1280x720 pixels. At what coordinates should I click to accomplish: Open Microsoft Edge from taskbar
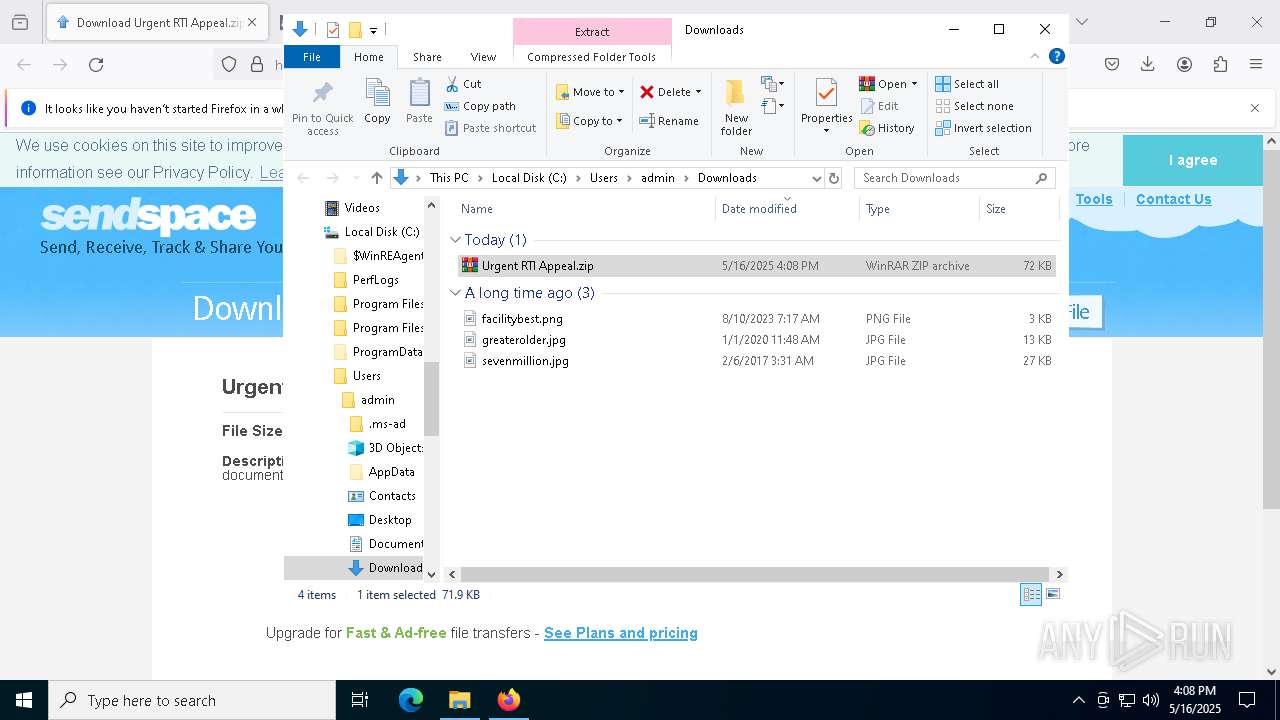411,700
